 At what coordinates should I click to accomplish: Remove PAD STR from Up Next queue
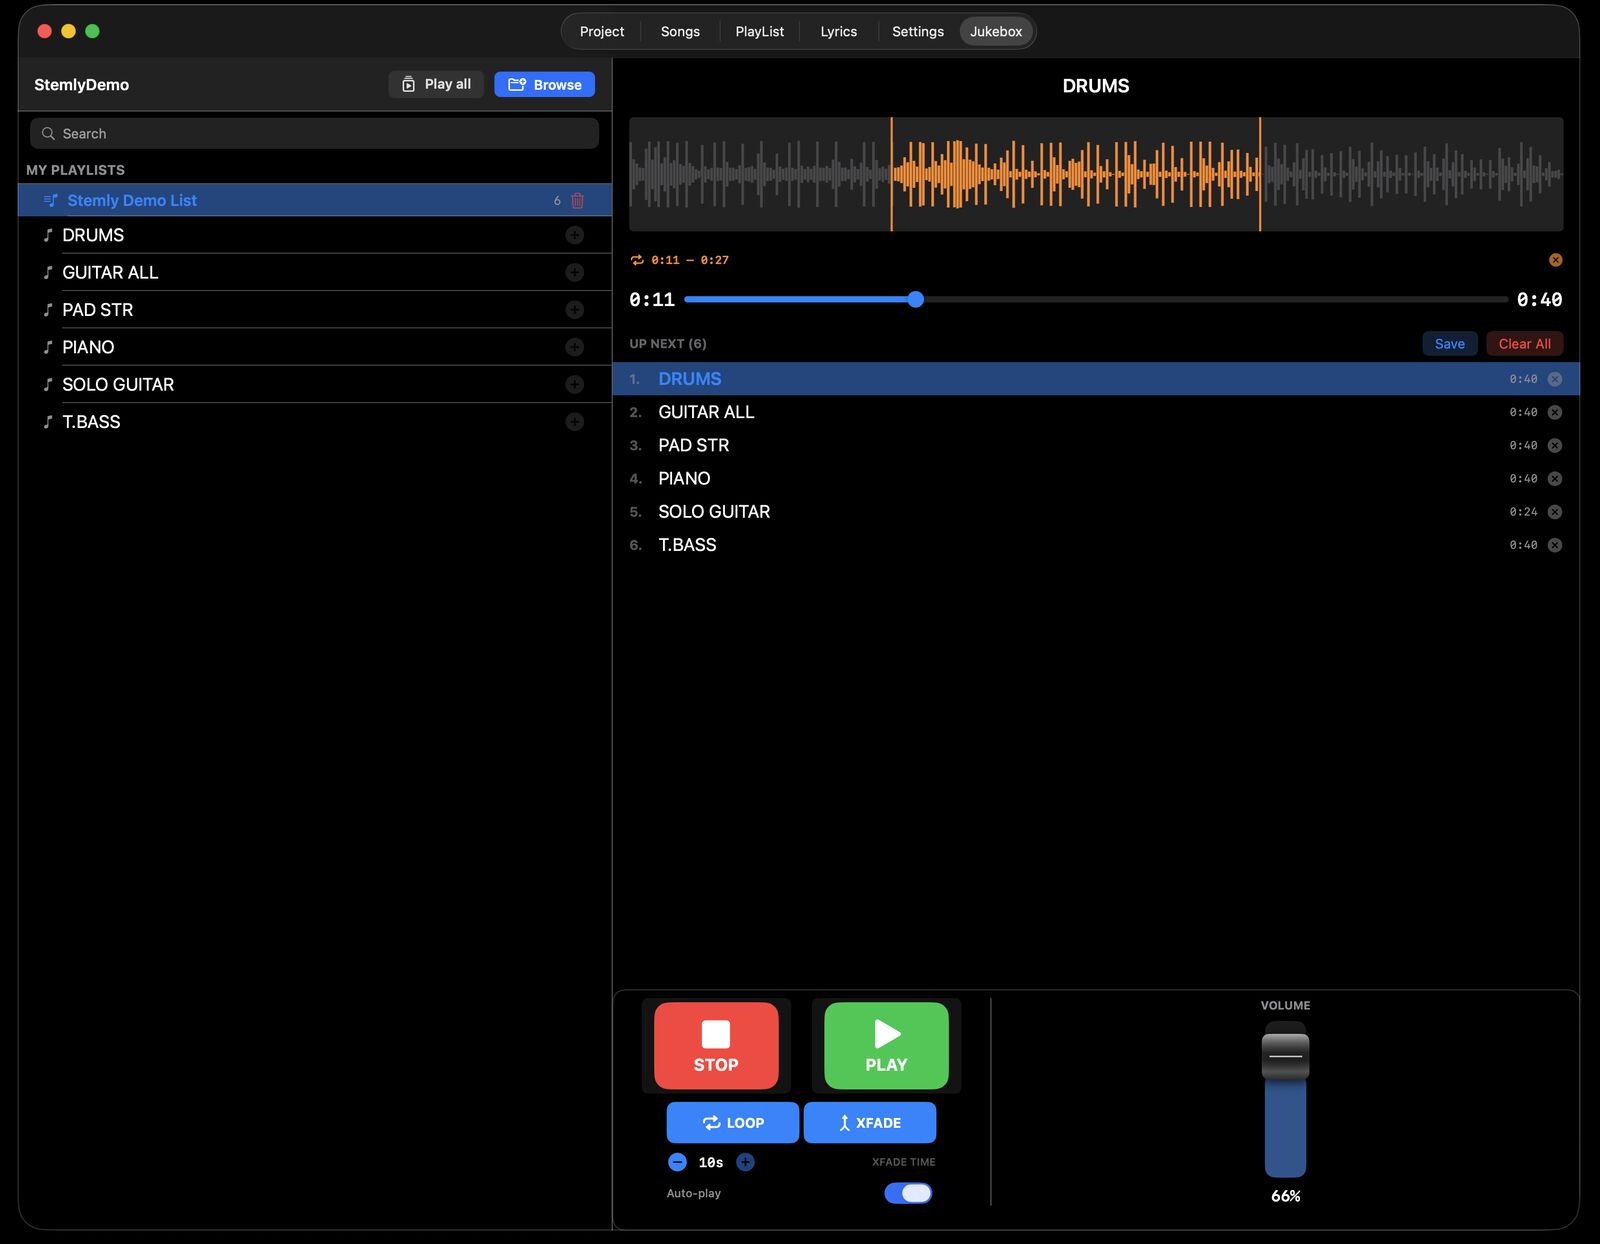(x=1555, y=445)
